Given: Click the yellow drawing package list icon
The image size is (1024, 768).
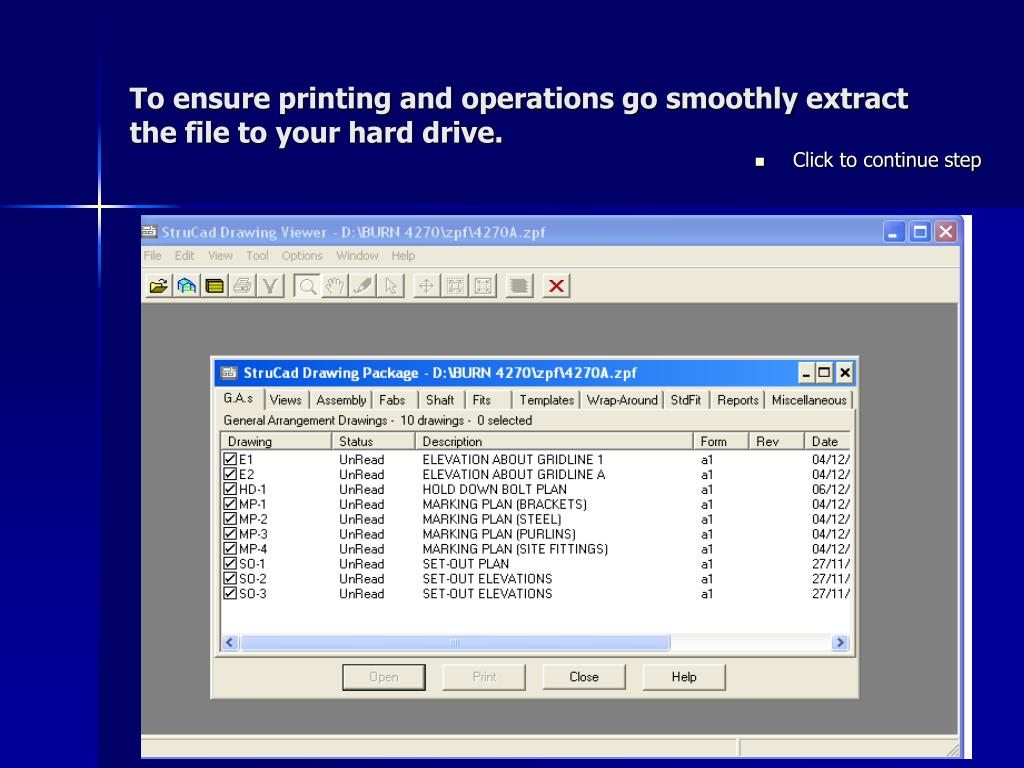Looking at the screenshot, I should pyautogui.click(x=215, y=286).
